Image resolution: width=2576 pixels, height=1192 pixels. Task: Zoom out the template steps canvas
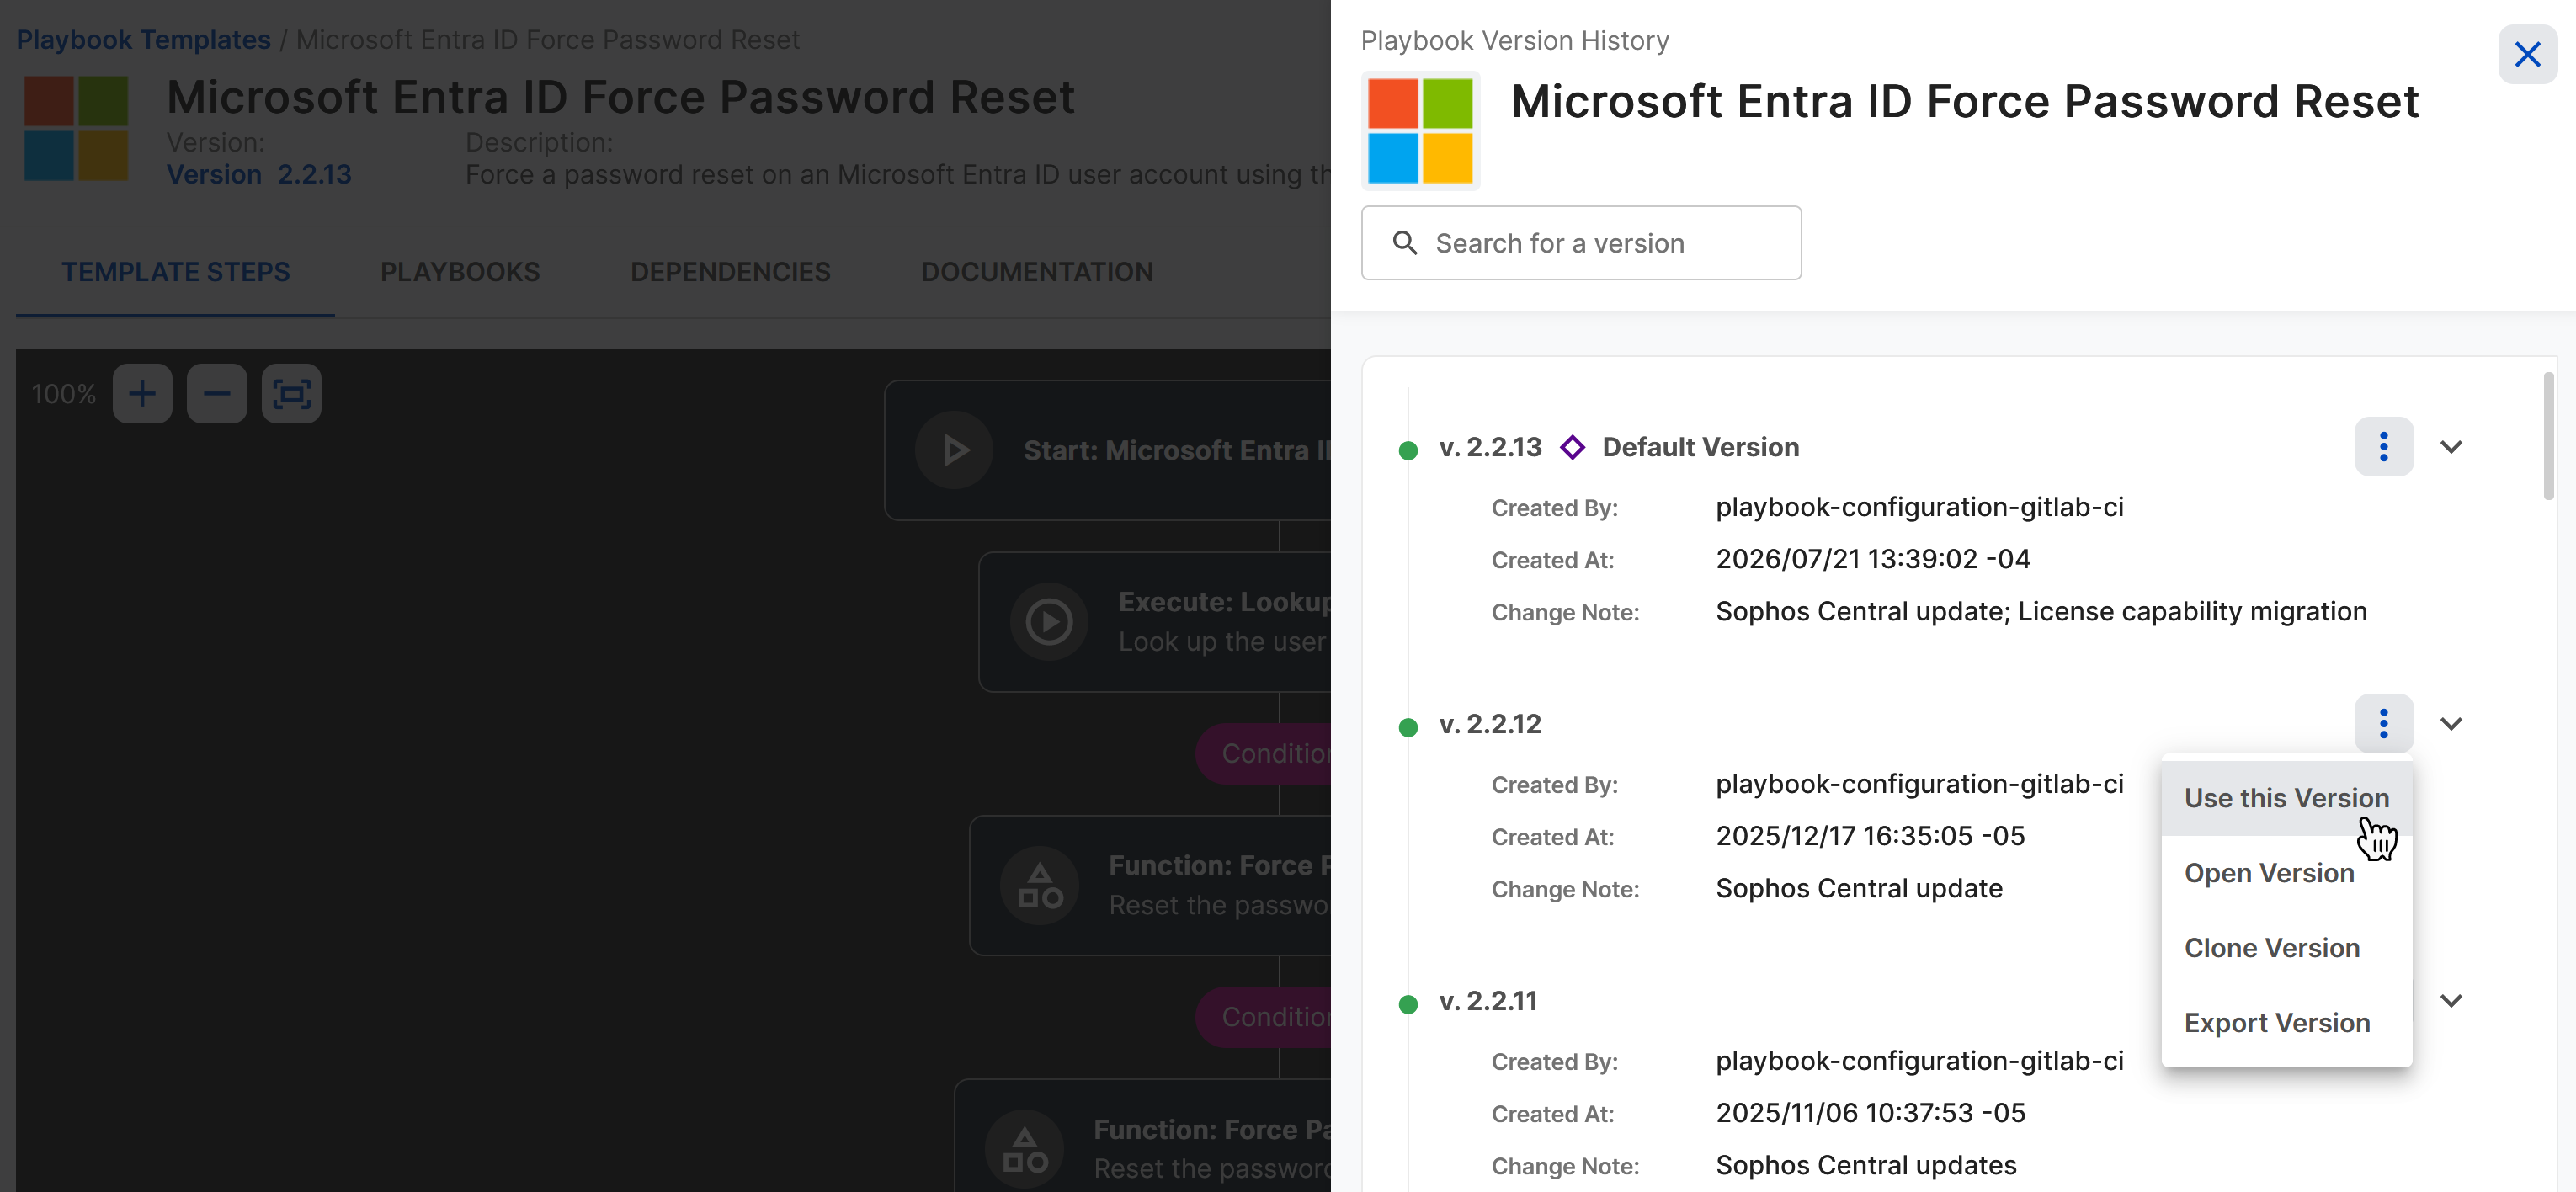[x=217, y=394]
